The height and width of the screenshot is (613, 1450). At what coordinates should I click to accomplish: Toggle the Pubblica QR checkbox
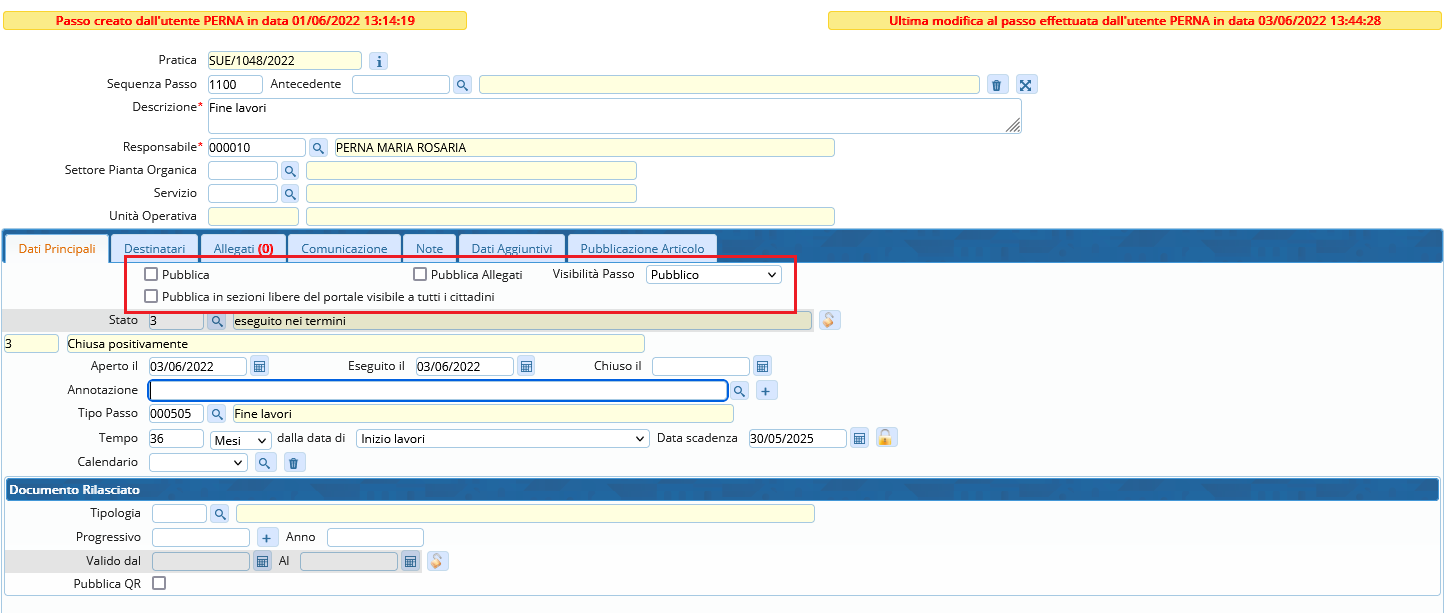(x=158, y=583)
